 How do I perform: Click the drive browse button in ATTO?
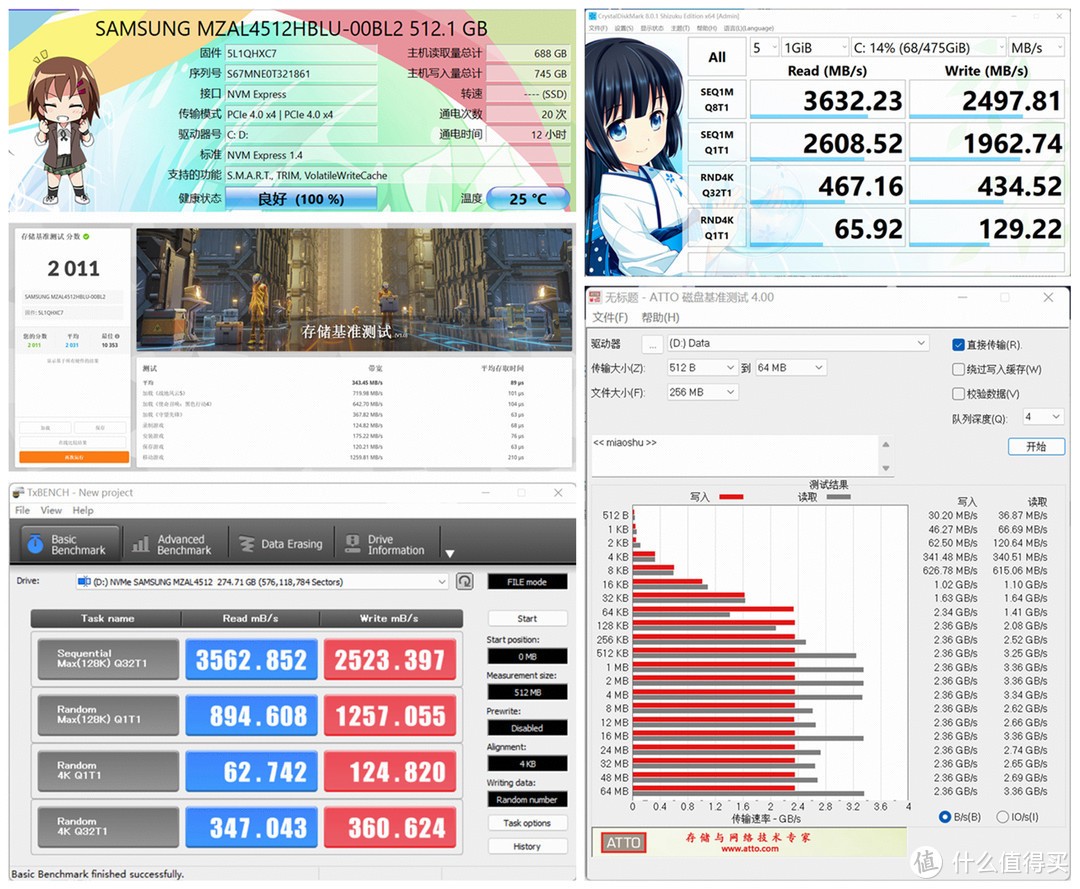point(654,343)
